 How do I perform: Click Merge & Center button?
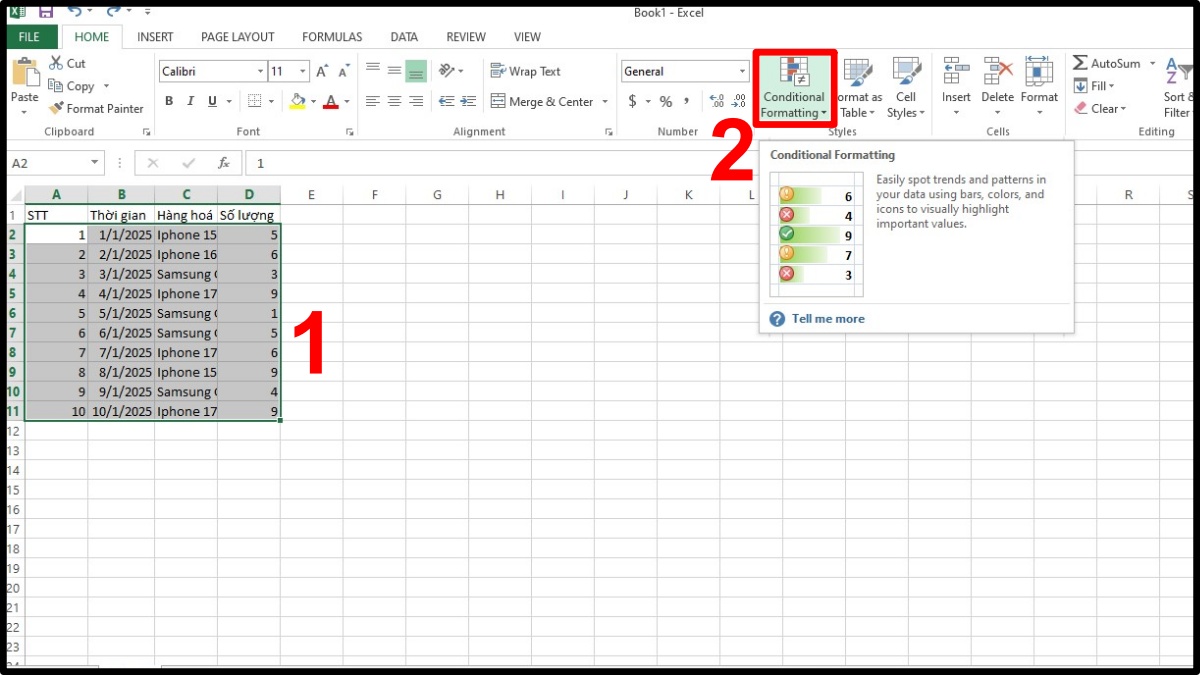pos(541,101)
